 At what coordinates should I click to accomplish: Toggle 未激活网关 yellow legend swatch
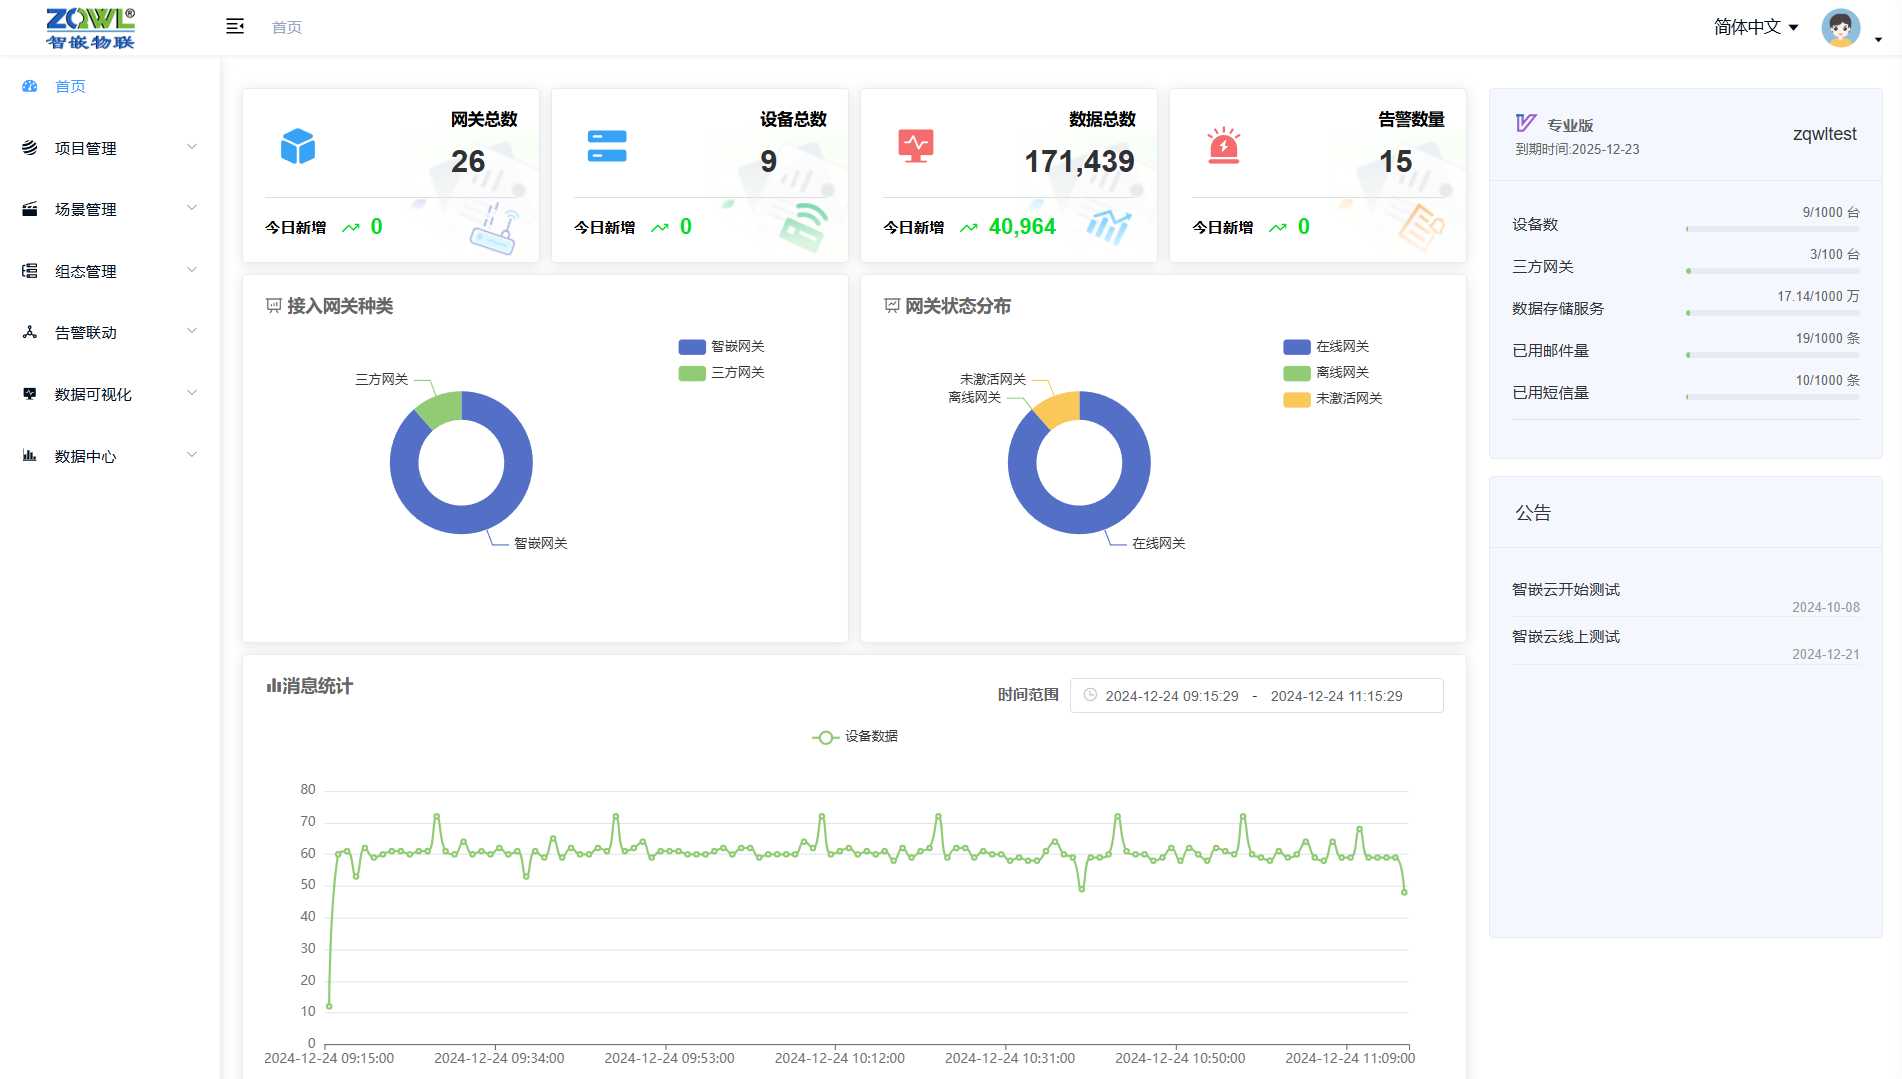[1297, 399]
